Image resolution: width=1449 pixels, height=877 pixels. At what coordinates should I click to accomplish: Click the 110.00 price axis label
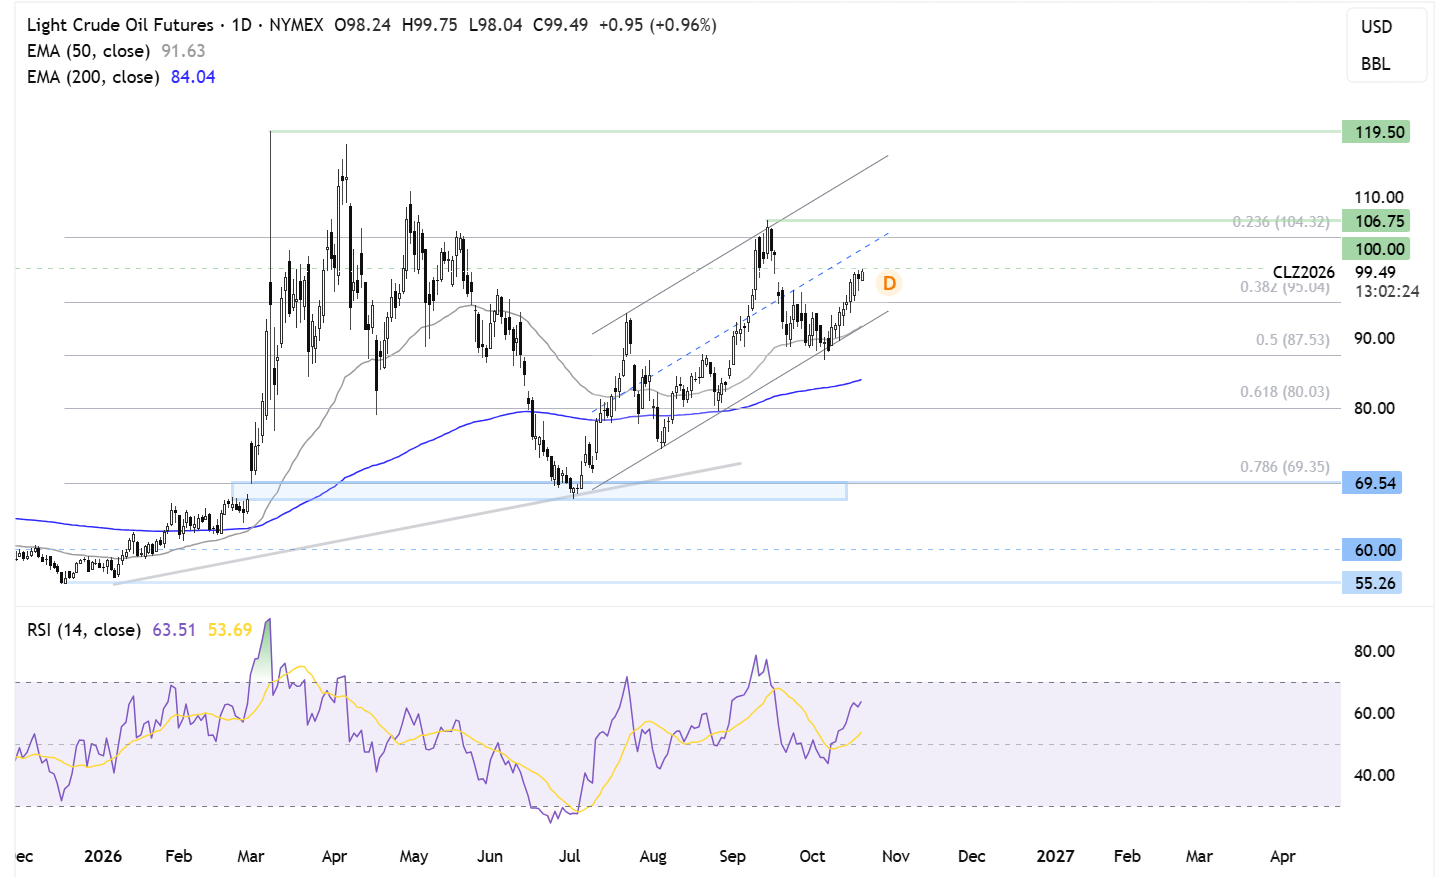(1379, 197)
